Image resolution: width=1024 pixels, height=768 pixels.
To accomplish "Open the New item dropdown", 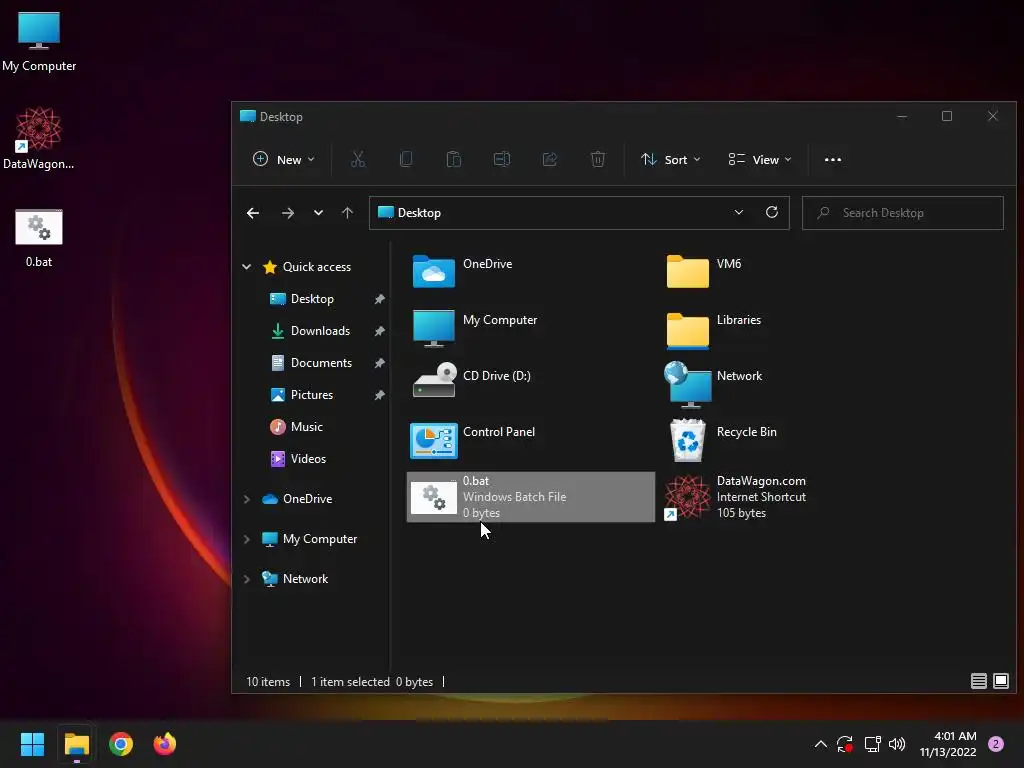I will 283,159.
